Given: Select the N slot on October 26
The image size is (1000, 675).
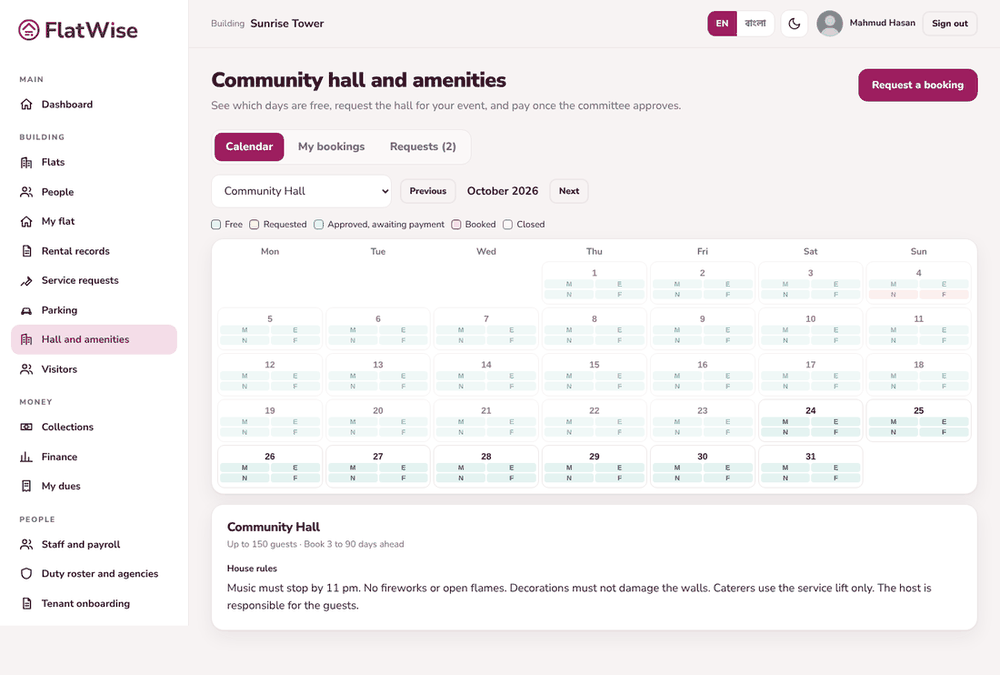Looking at the screenshot, I should pyautogui.click(x=244, y=478).
